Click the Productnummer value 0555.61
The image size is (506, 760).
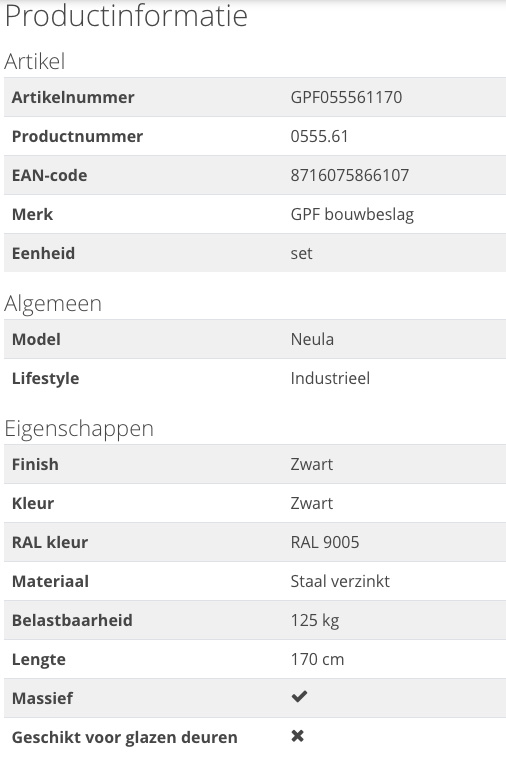click(319, 136)
